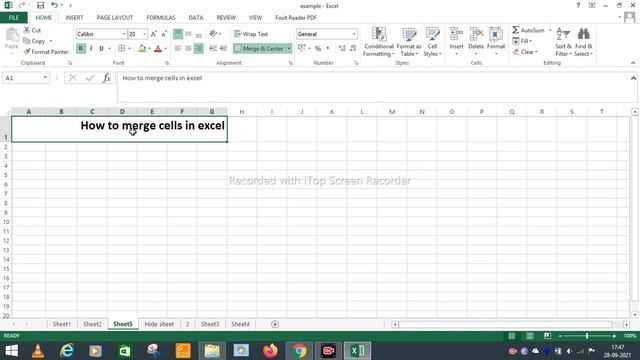Click Merge & Center button
Screen dimensions: 640x360
pyautogui.click(x=259, y=48)
